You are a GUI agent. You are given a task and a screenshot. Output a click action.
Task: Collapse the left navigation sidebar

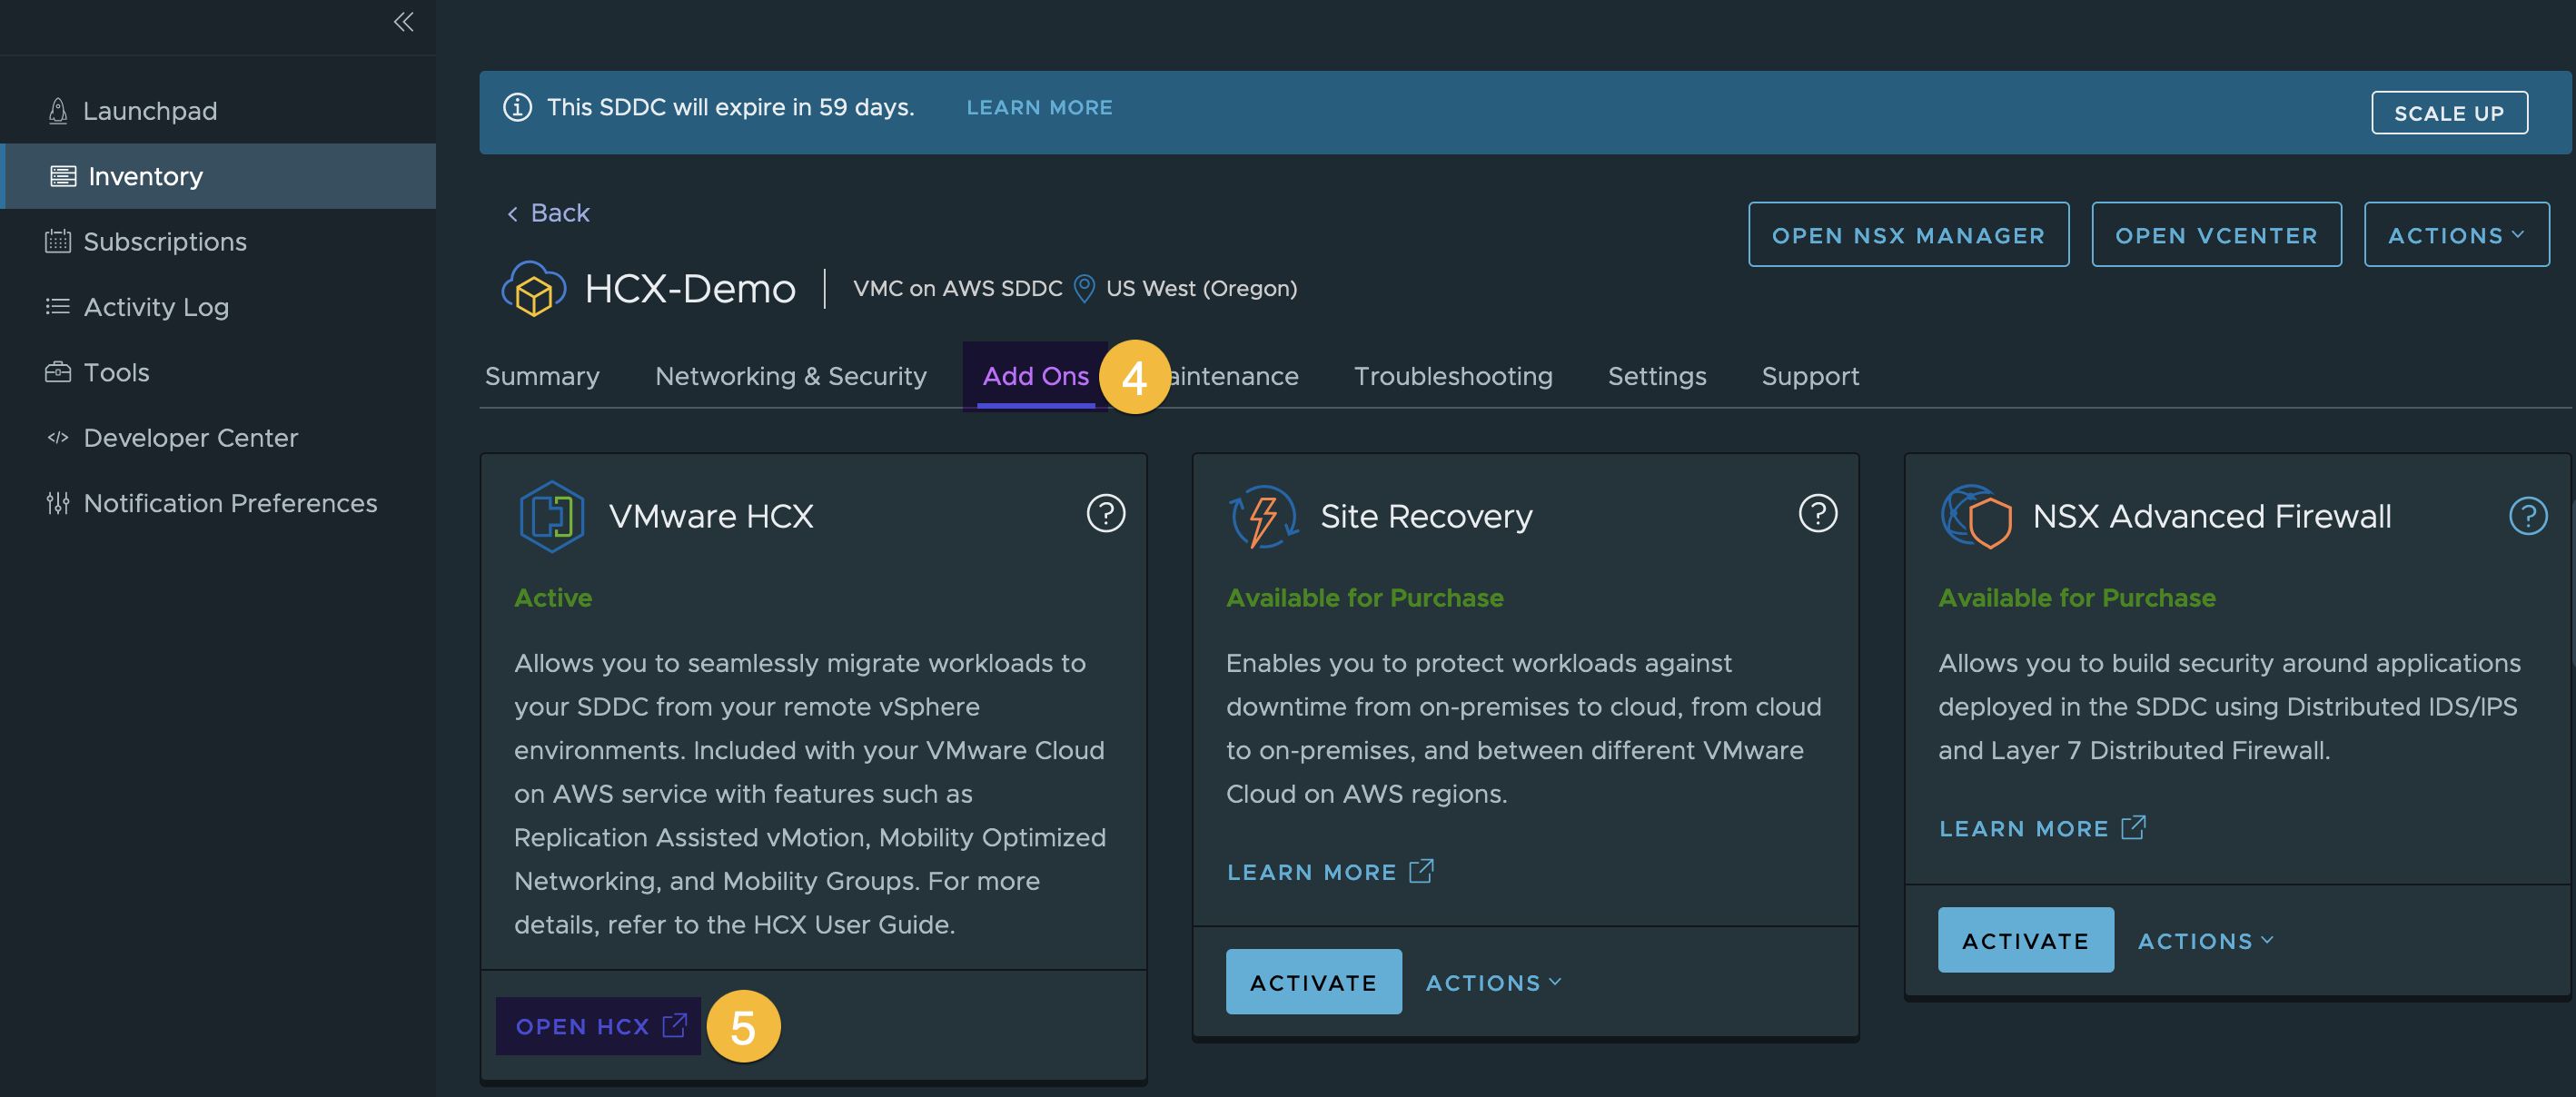403,22
